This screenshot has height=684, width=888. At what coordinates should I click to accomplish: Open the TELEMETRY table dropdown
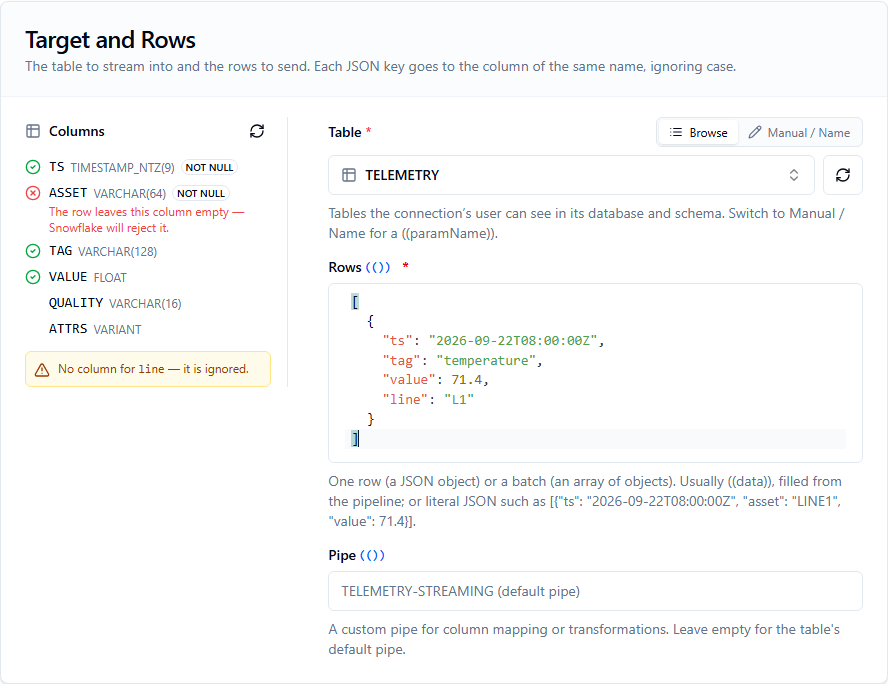pyautogui.click(x=571, y=175)
